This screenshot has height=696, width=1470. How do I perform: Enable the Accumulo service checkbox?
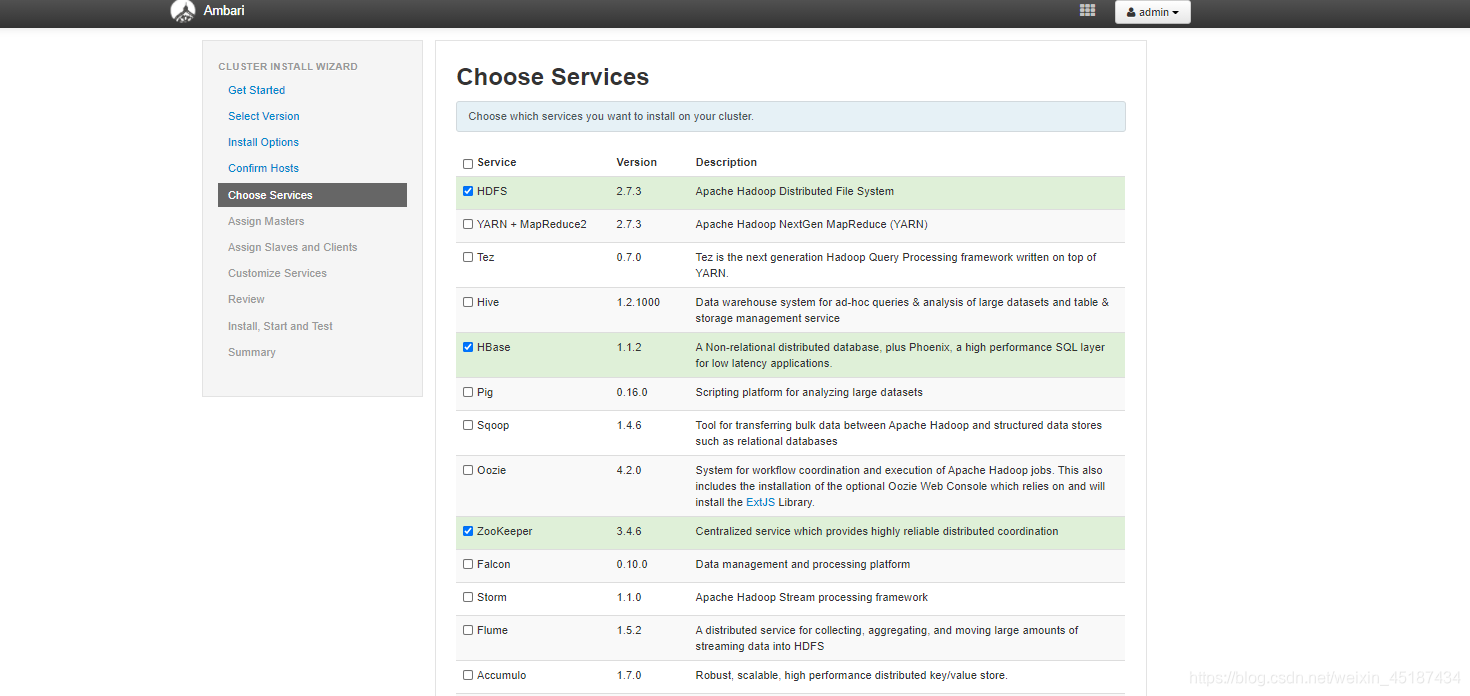[468, 675]
